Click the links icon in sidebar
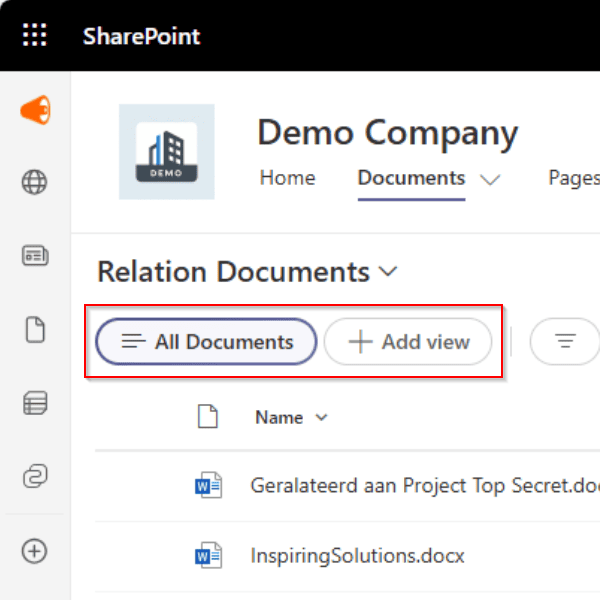The image size is (600, 600). [x=35, y=477]
